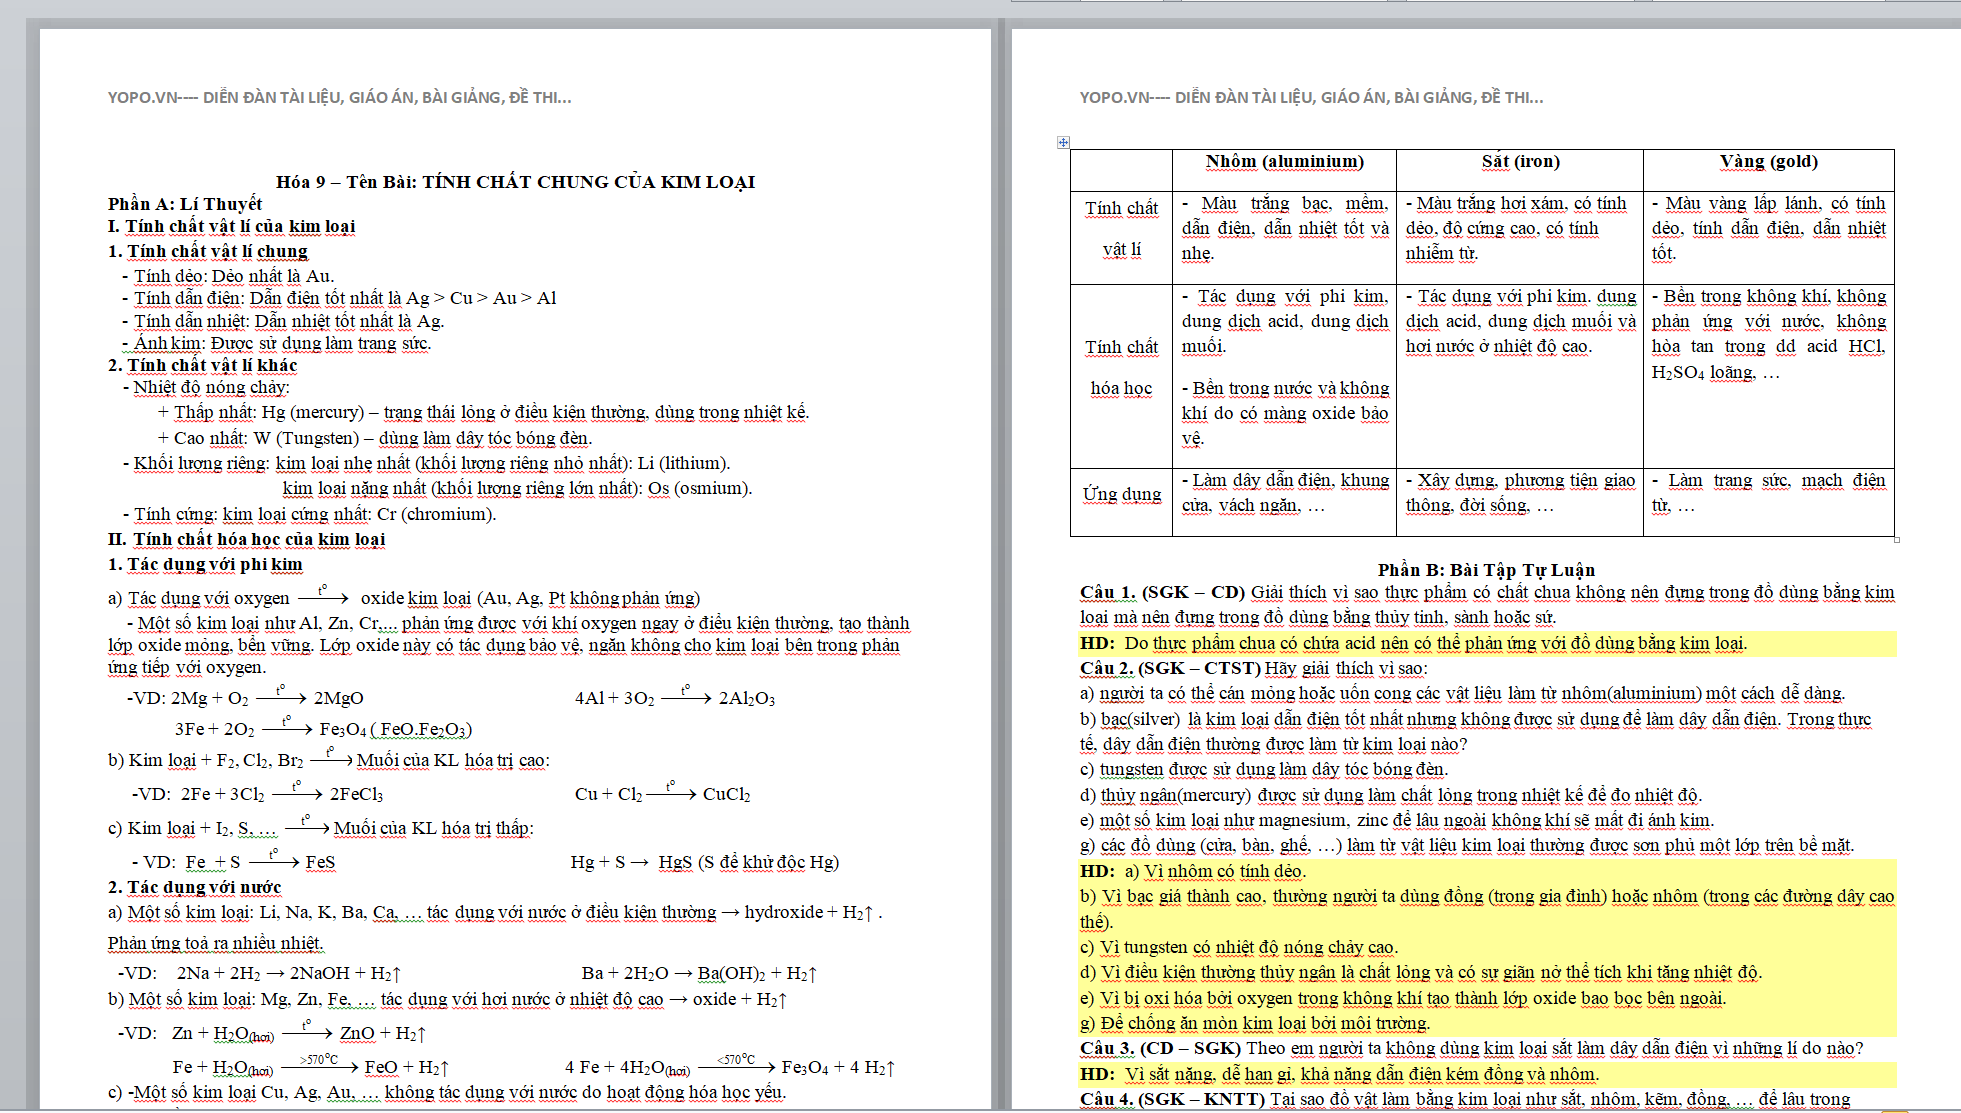Click subheading '1. Tác dụng với phi kim'
The height and width of the screenshot is (1113, 1961).
[205, 565]
